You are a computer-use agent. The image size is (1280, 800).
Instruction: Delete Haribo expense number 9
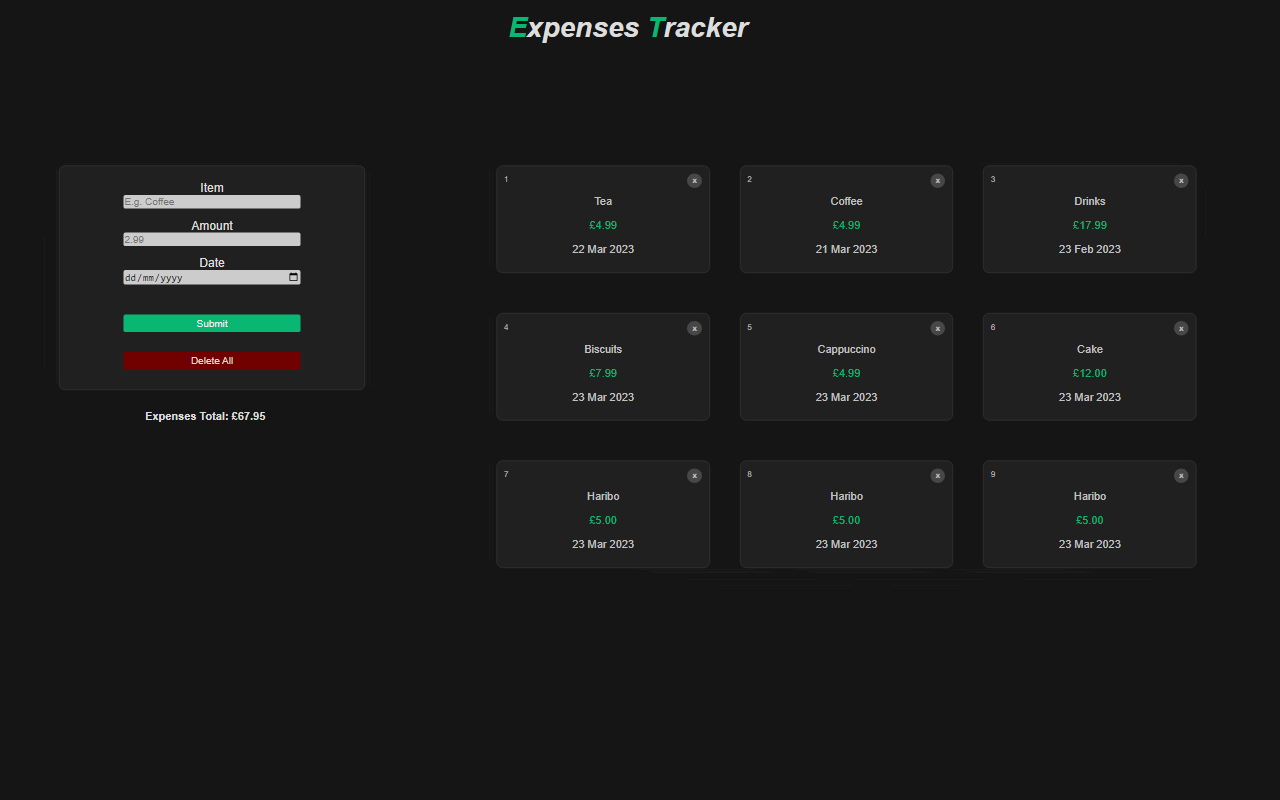pos(1181,476)
